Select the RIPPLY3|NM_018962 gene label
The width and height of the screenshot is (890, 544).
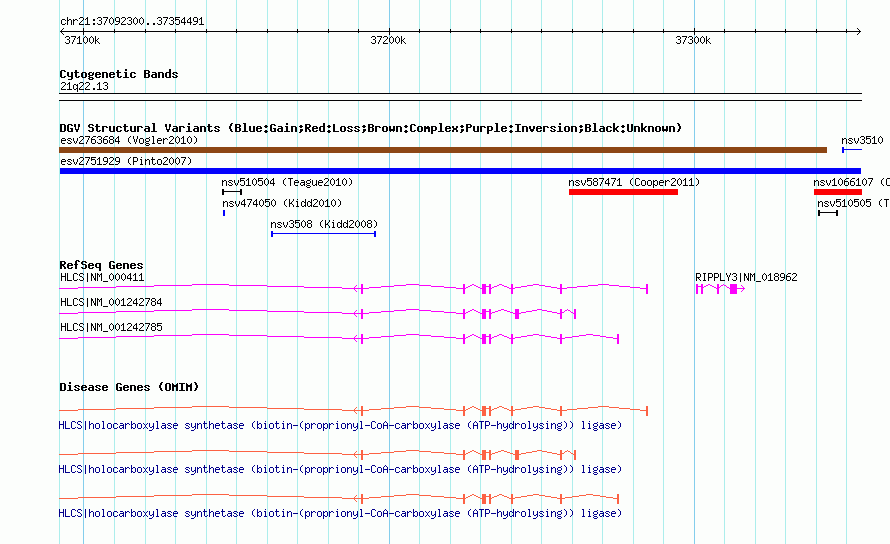(746, 278)
